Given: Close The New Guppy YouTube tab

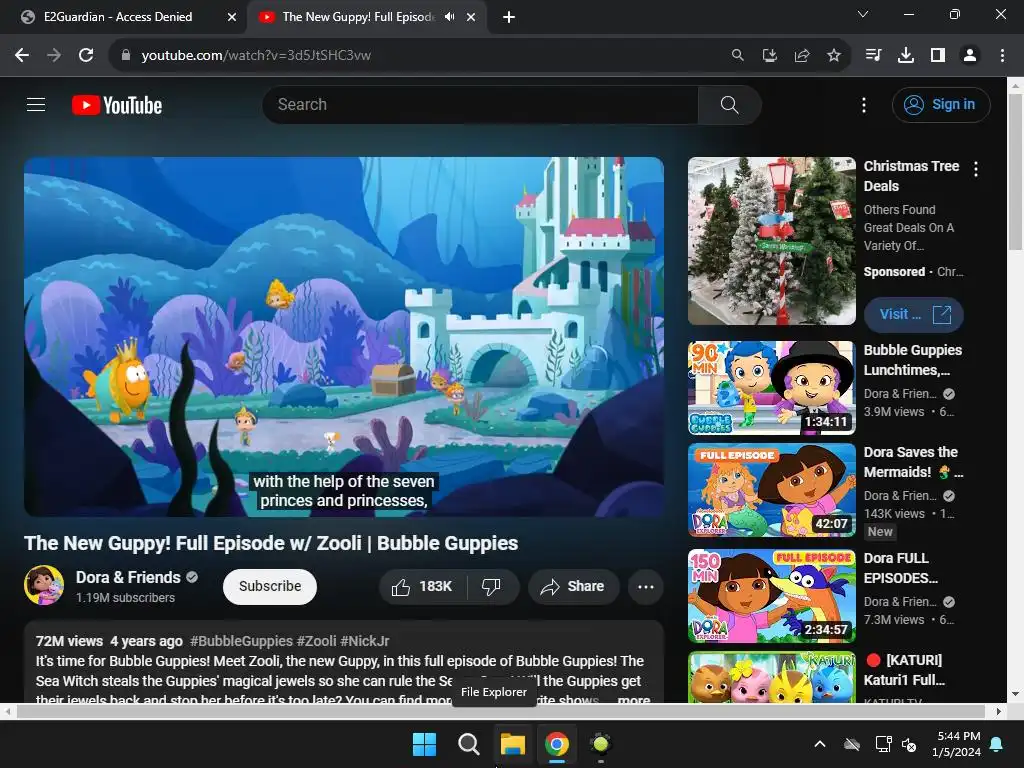Looking at the screenshot, I should pos(471,17).
